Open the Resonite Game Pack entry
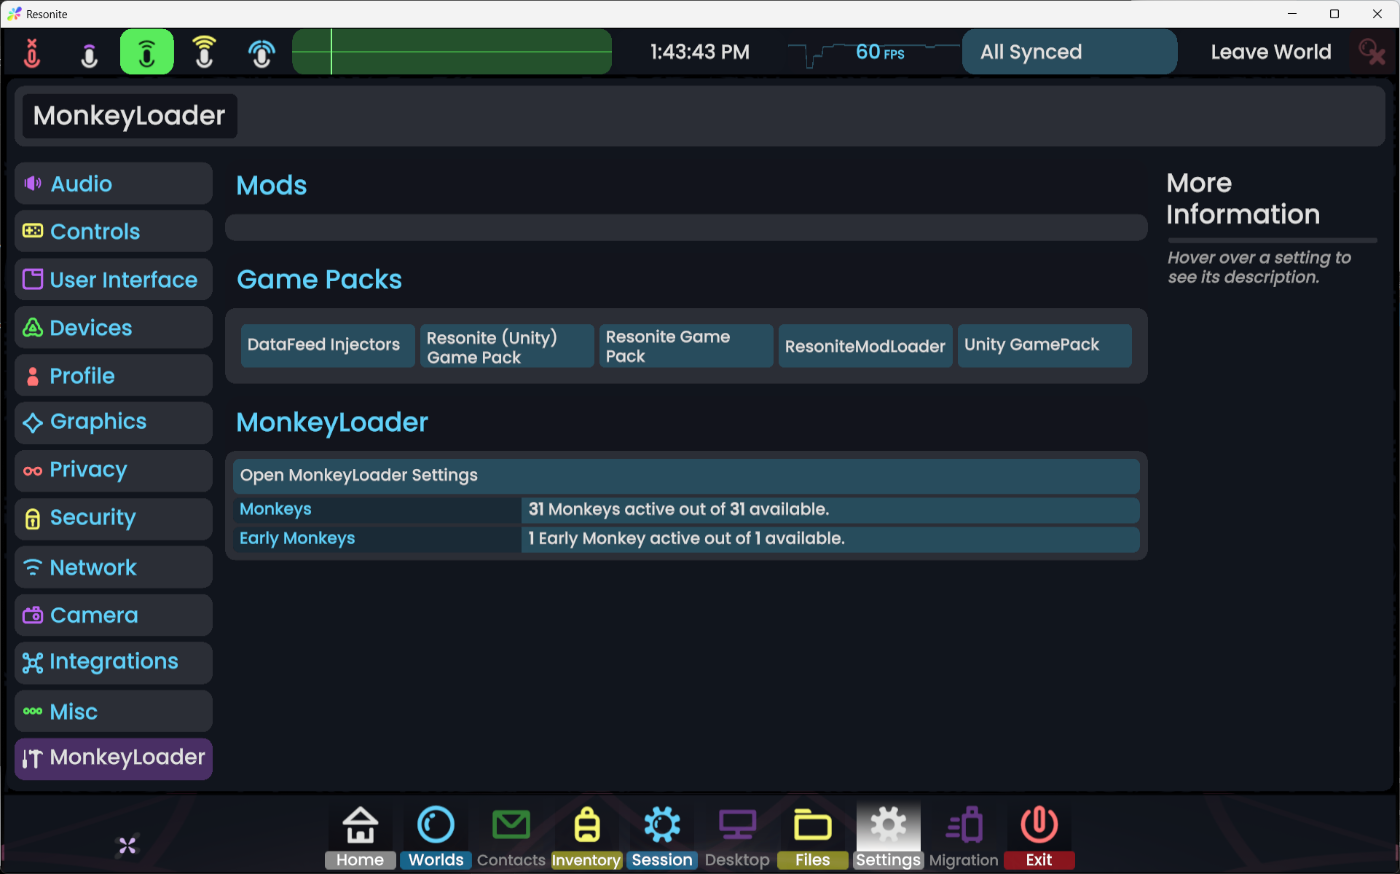Screen dimensions: 1400x874 click(686, 346)
